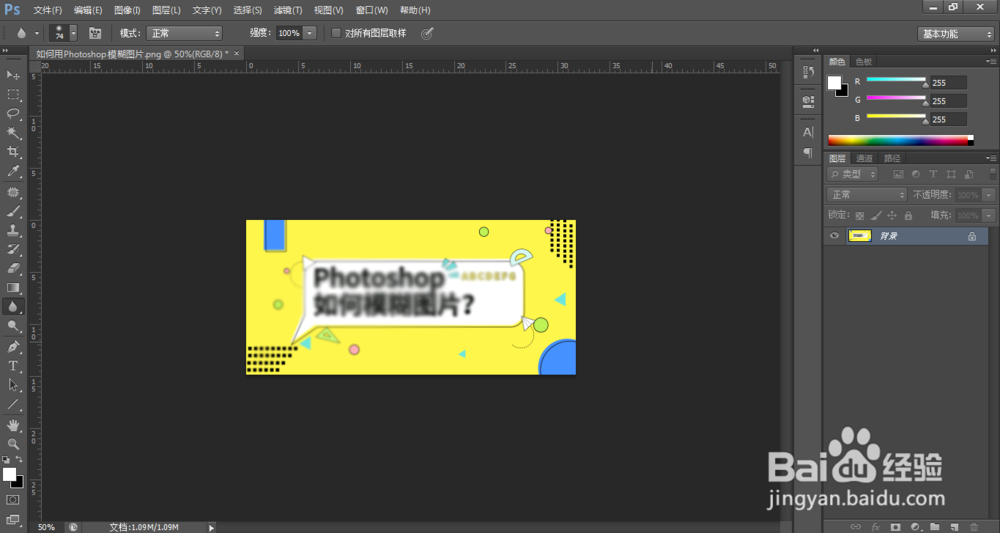Open the 图像(I) menu
This screenshot has width=1000, height=533.
click(x=127, y=10)
